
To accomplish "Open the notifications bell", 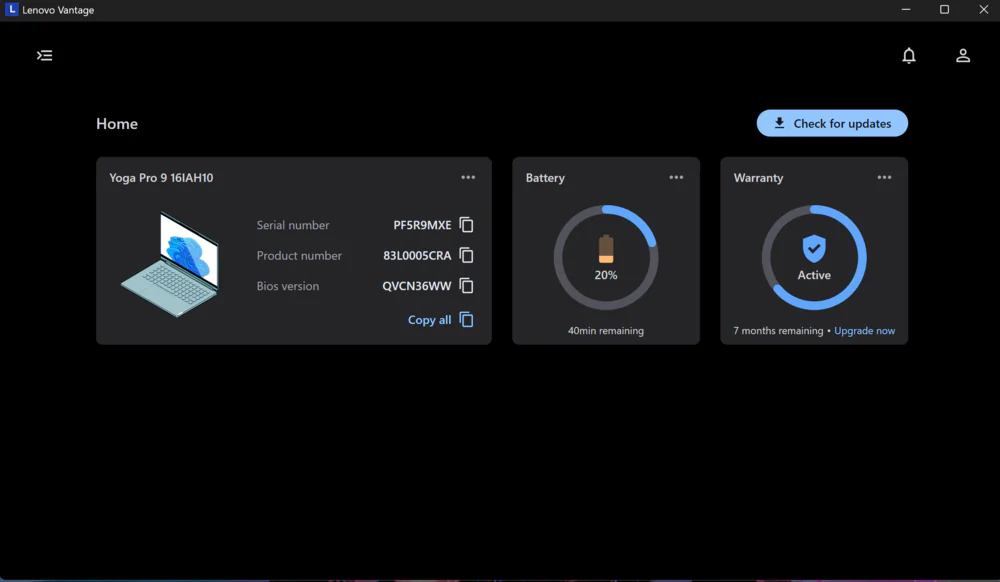I will pyautogui.click(x=908, y=56).
